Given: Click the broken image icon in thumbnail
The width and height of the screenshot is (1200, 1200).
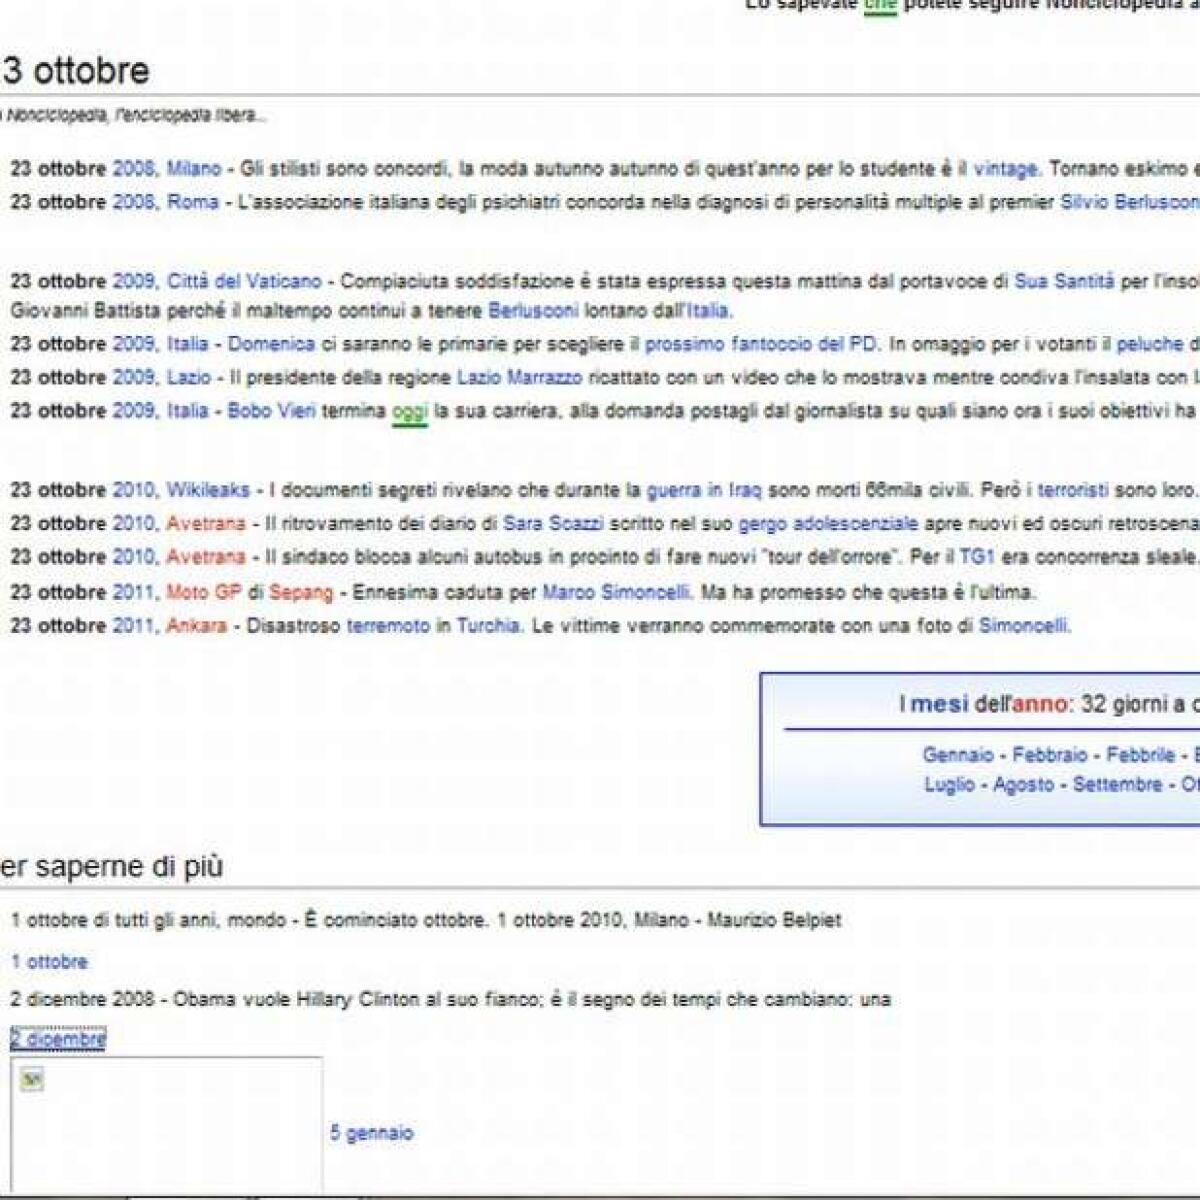Looking at the screenshot, I should tap(32, 1080).
